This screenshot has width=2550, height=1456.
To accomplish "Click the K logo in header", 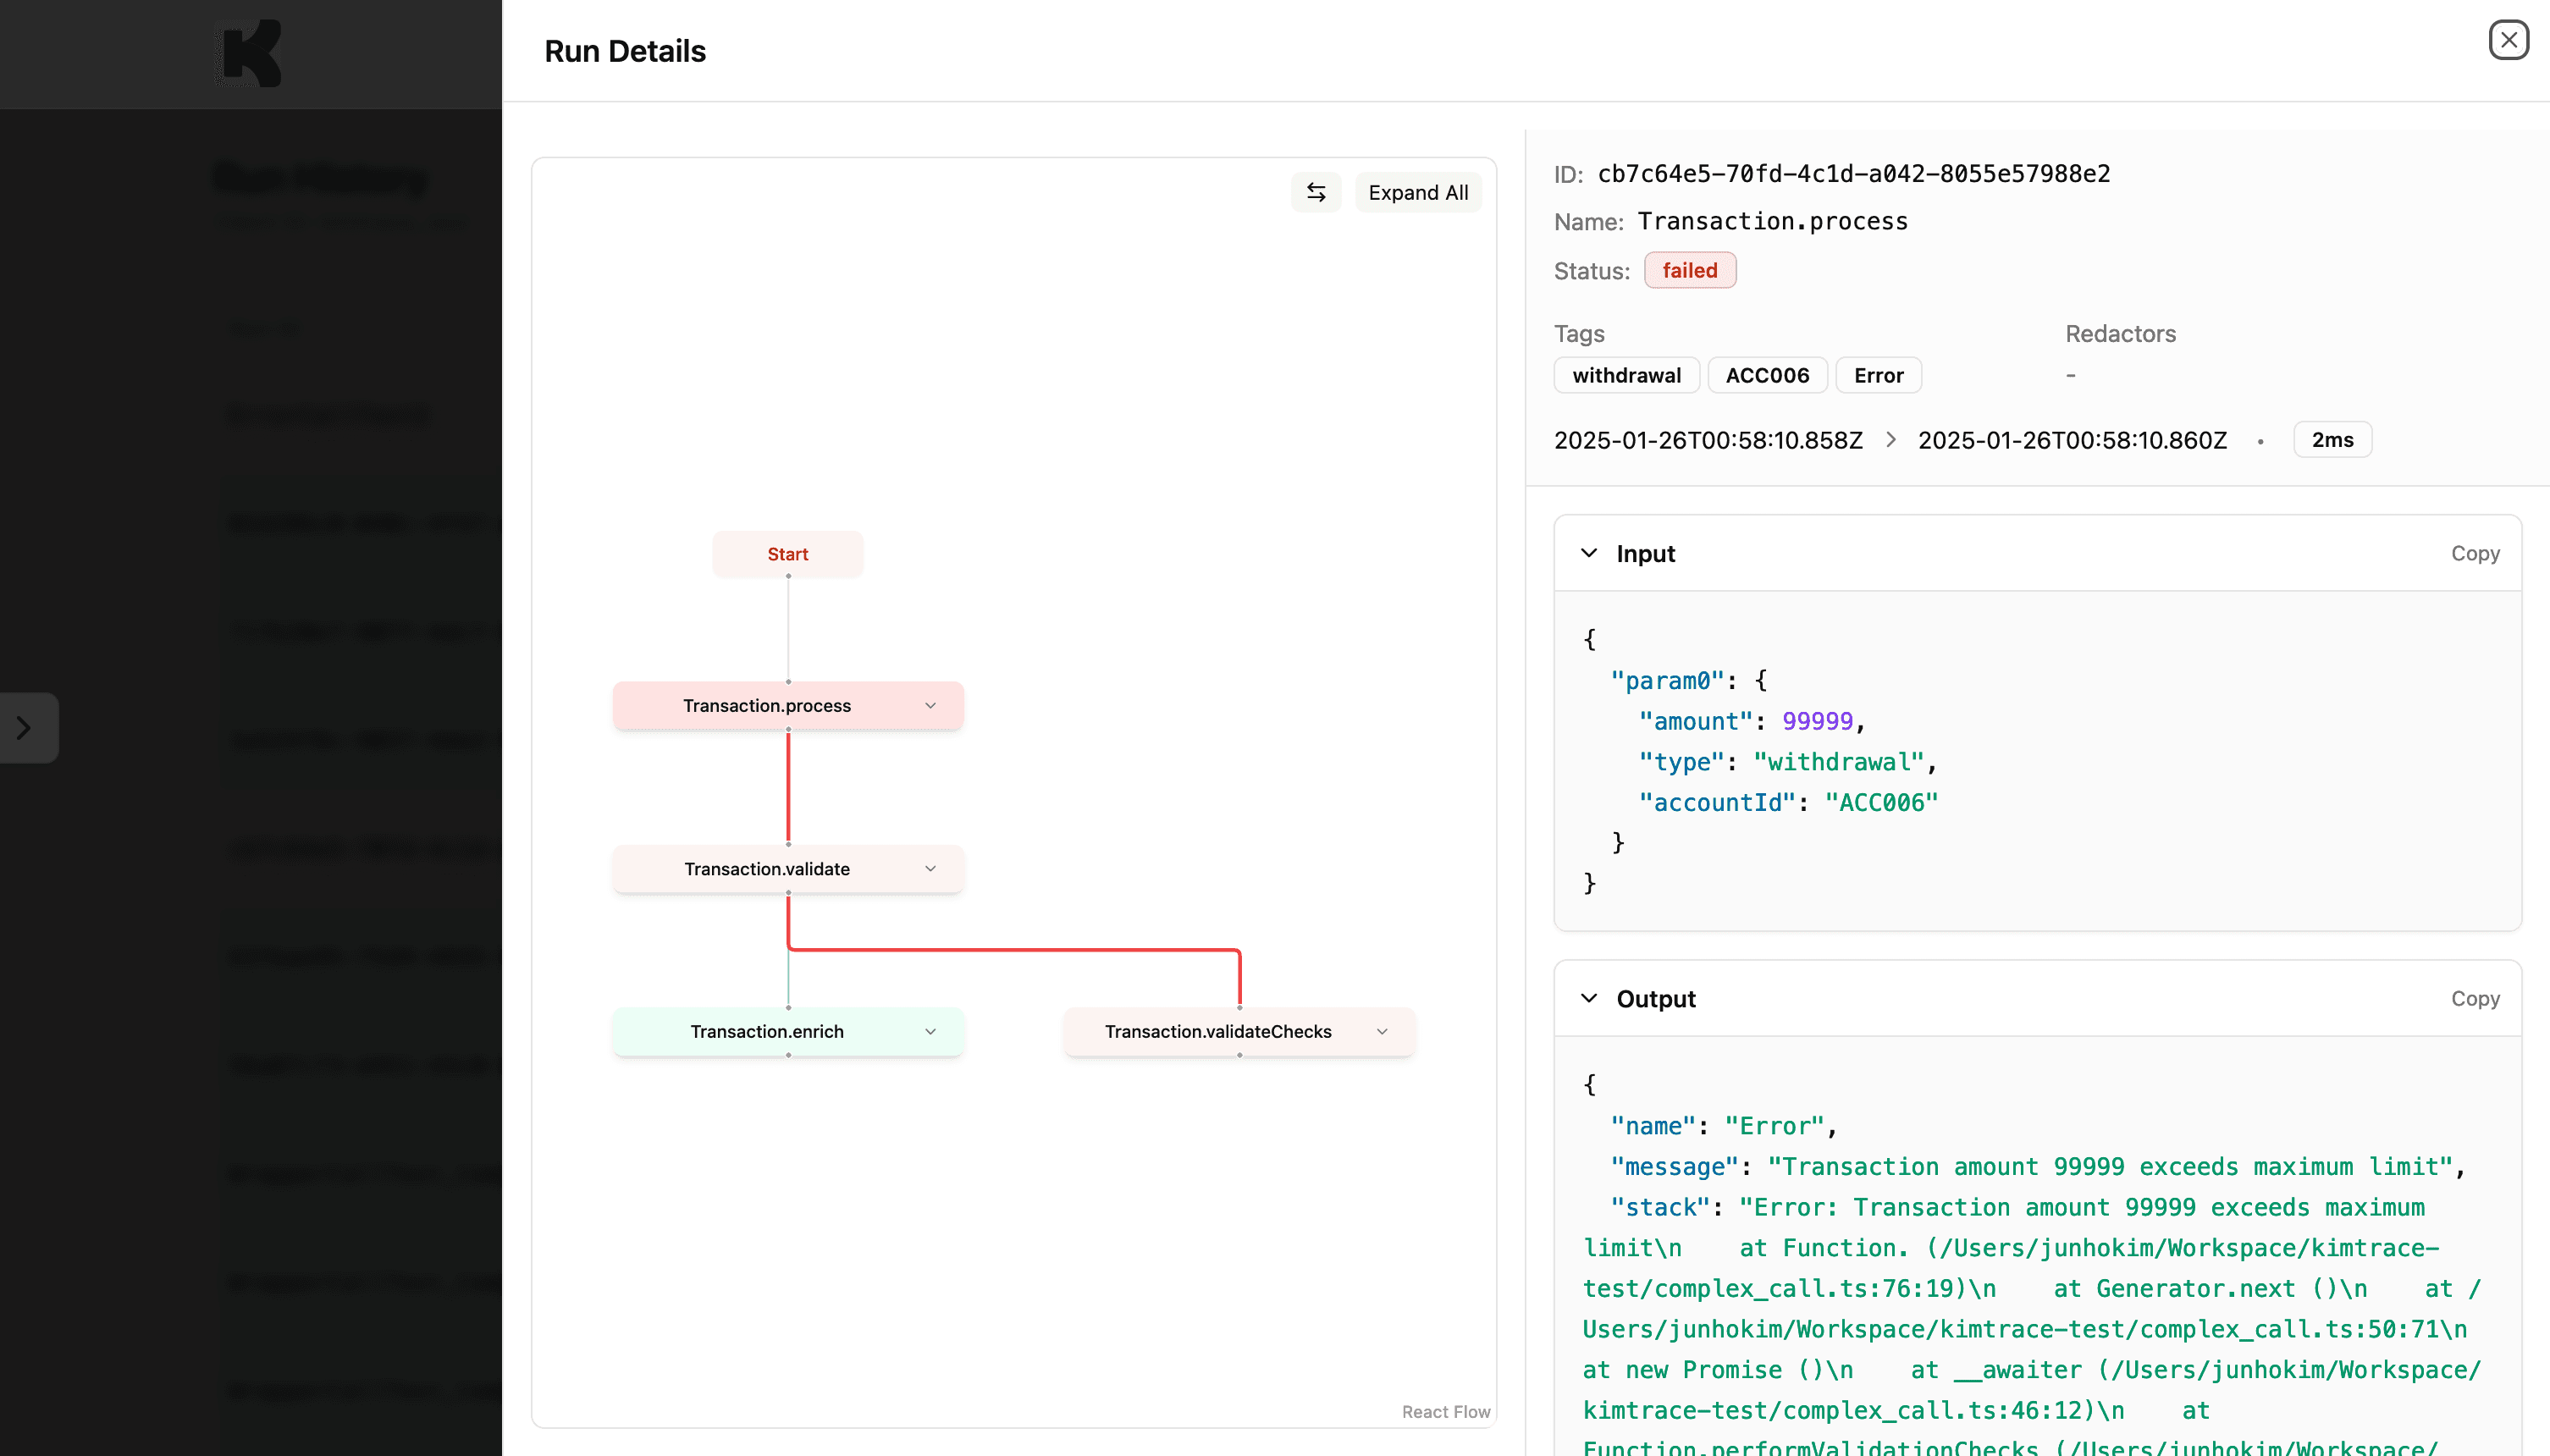I will point(251,53).
